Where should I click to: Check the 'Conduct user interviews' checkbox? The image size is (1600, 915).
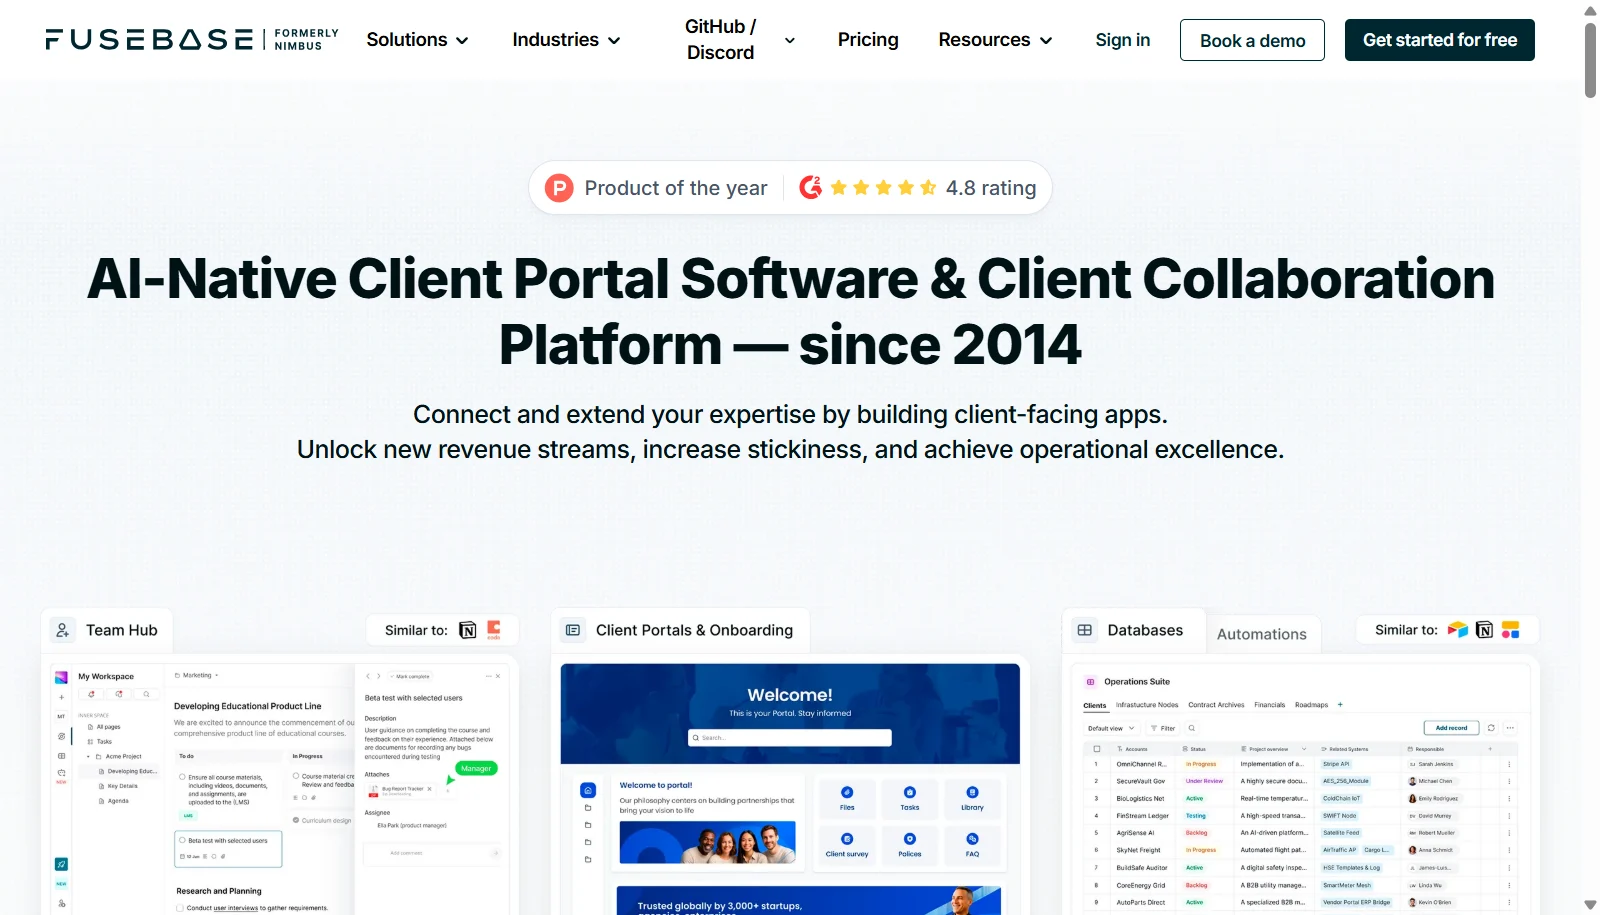[180, 908]
